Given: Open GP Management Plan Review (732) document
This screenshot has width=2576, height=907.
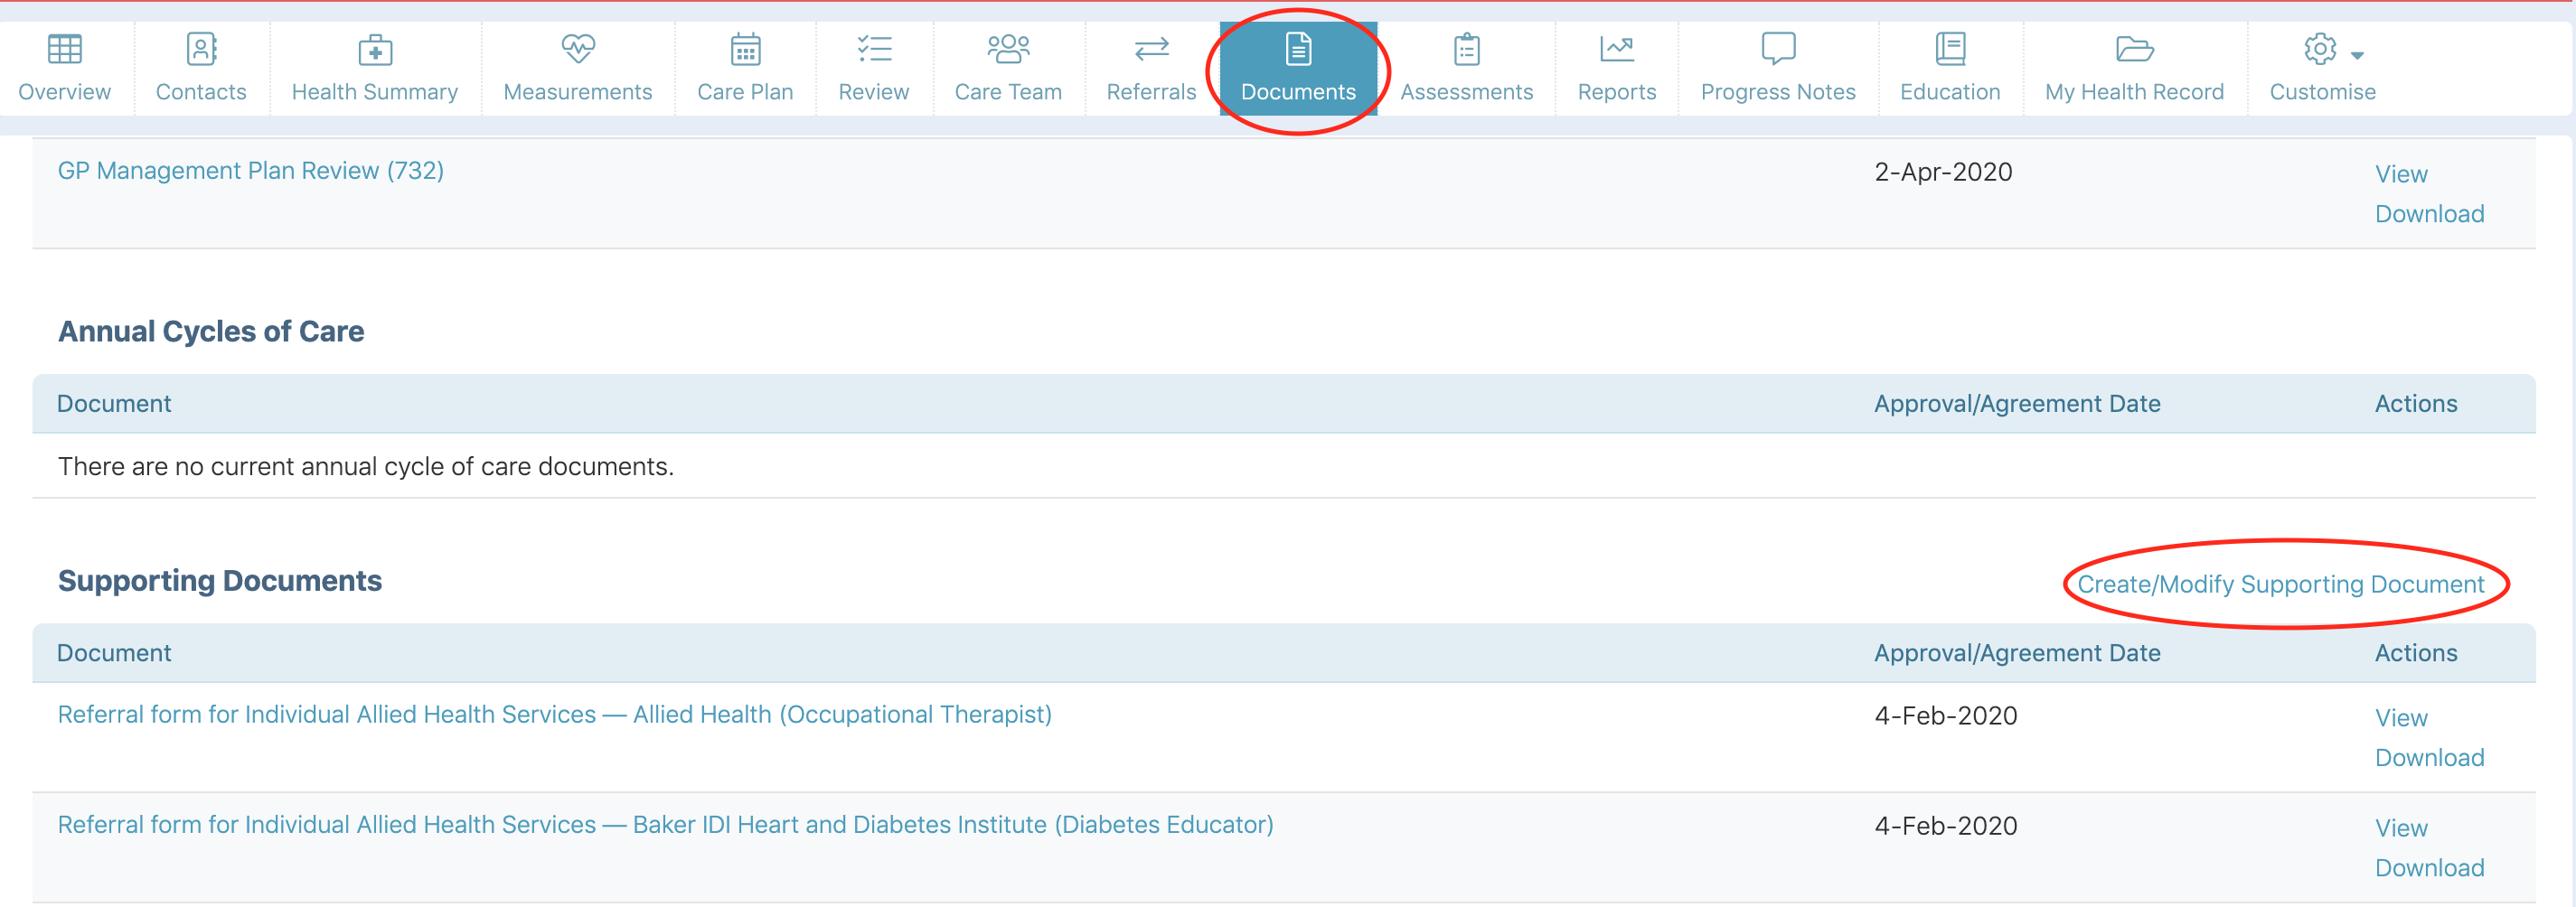Looking at the screenshot, I should (250, 171).
